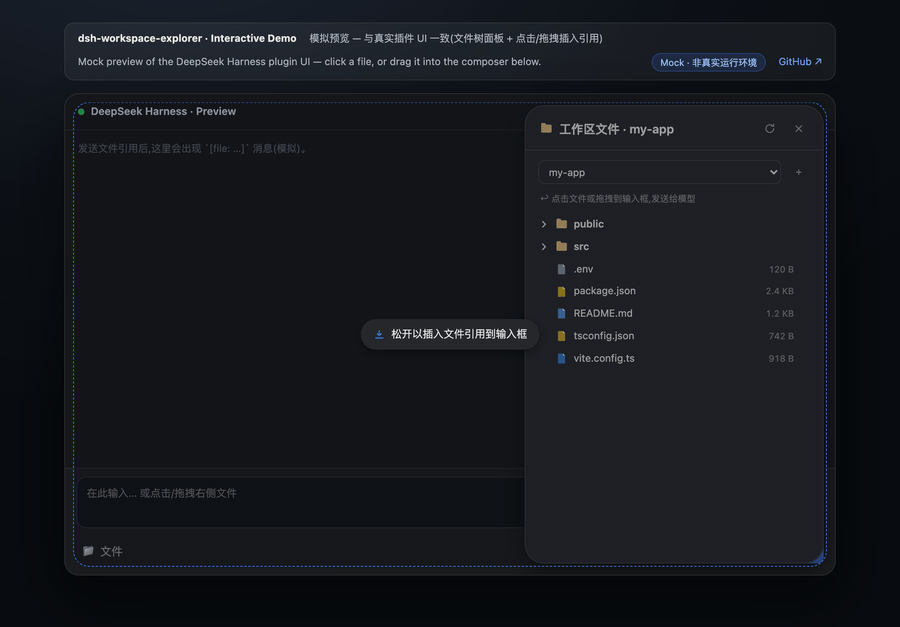Viewport: 900px width, 627px height.
Task: Focus the message composer input
Action: click(301, 502)
